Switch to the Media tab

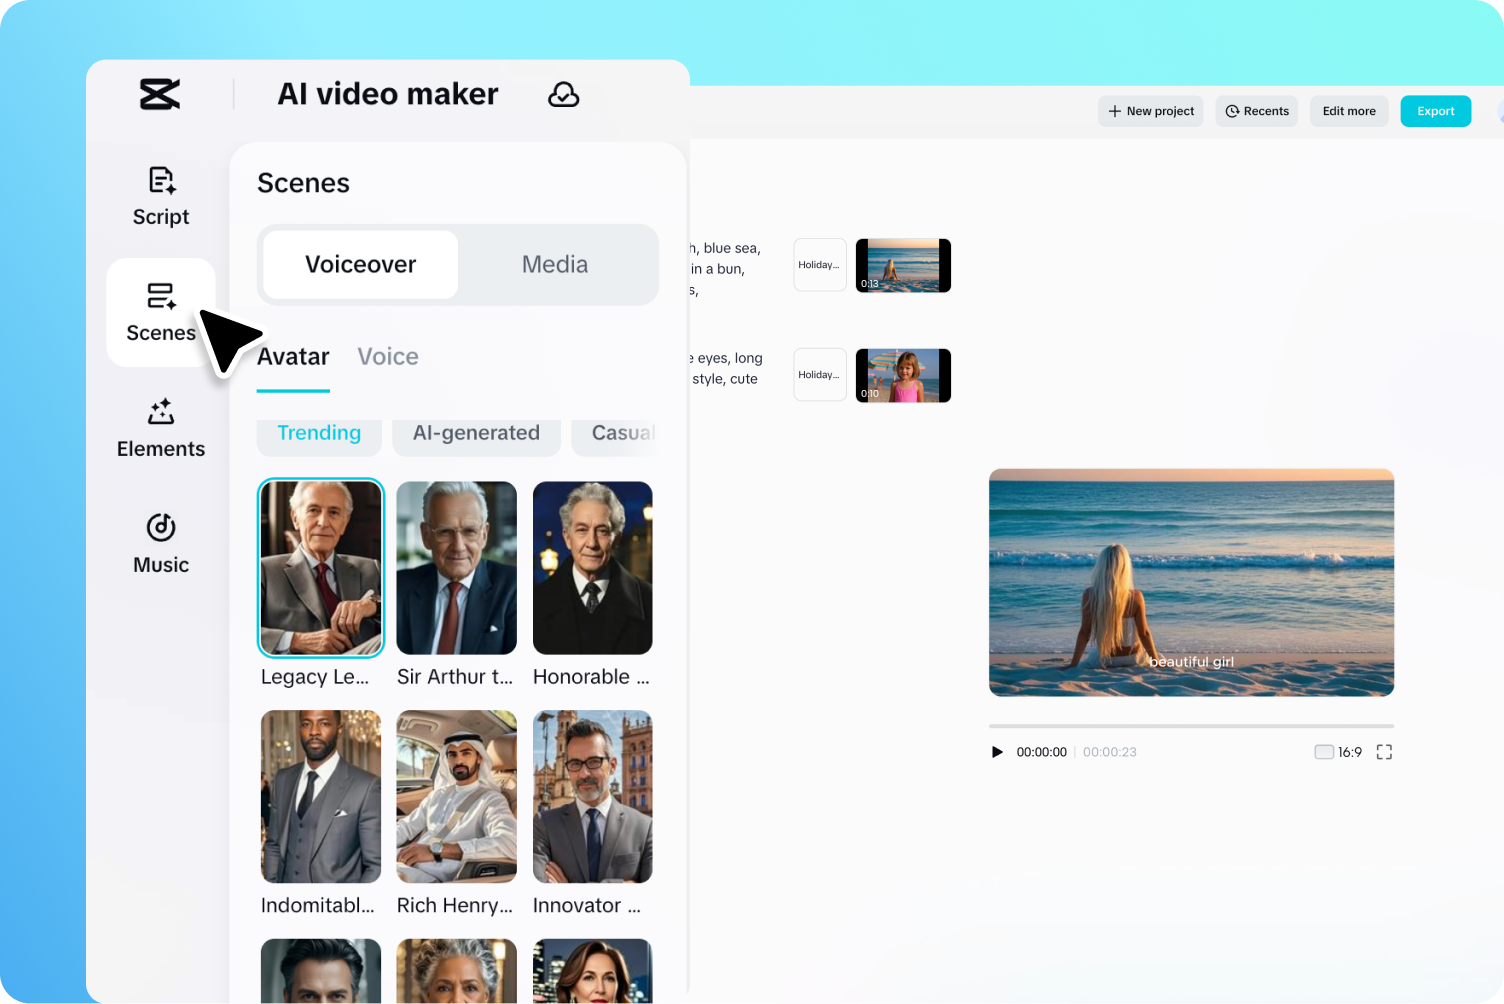(x=555, y=265)
